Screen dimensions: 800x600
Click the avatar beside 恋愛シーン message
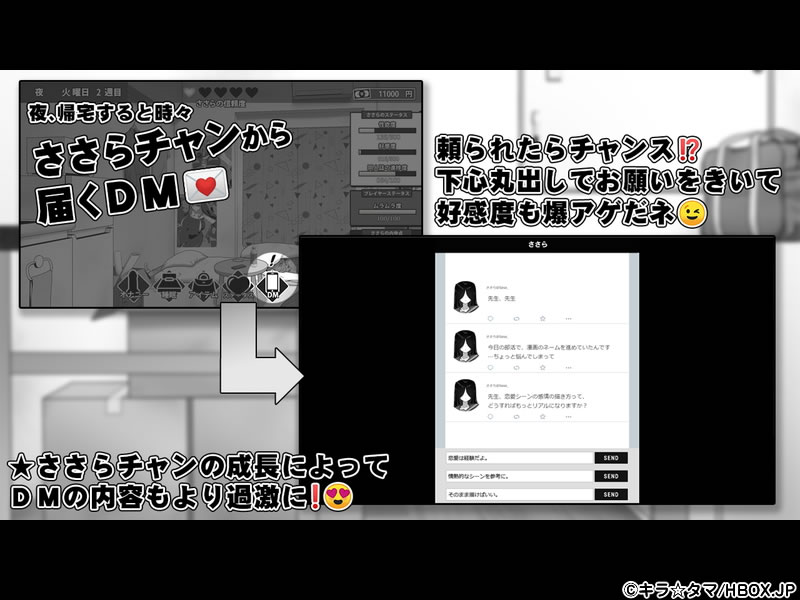click(465, 395)
